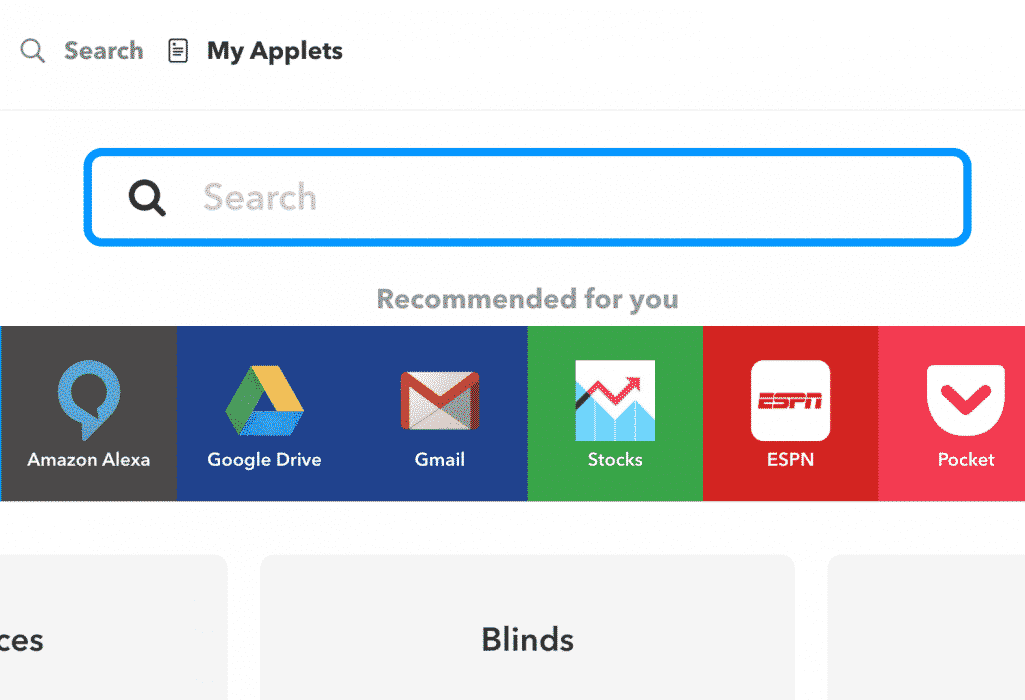Click the Google Drive label text

click(x=264, y=459)
